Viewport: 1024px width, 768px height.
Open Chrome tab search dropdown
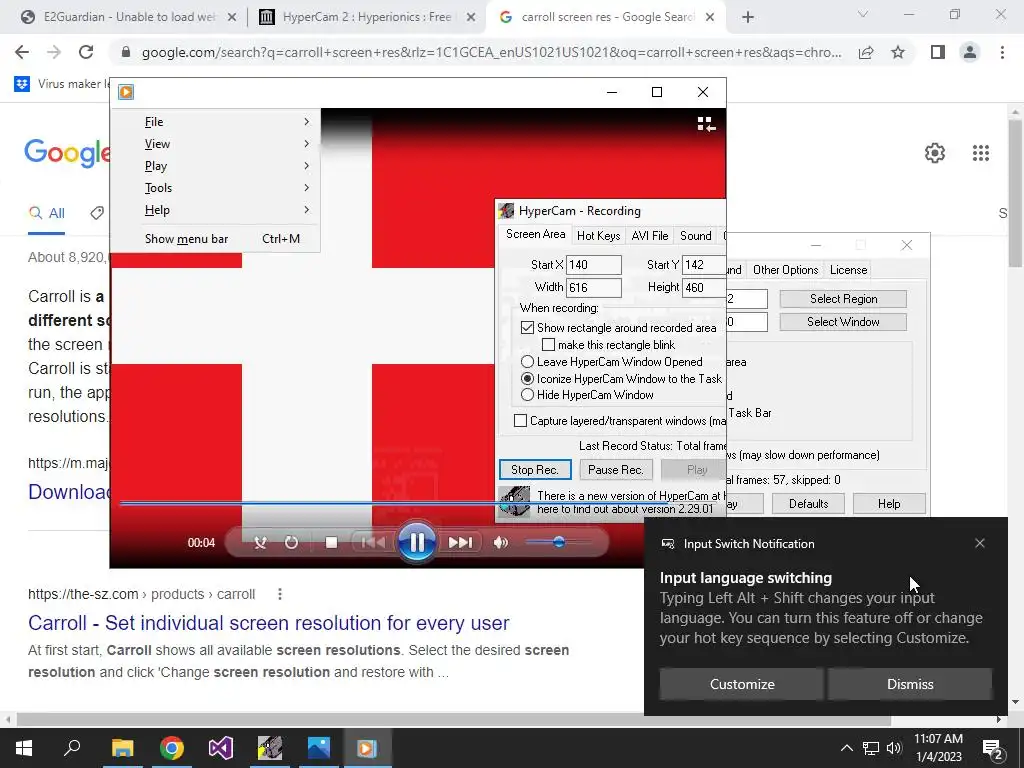point(863,14)
